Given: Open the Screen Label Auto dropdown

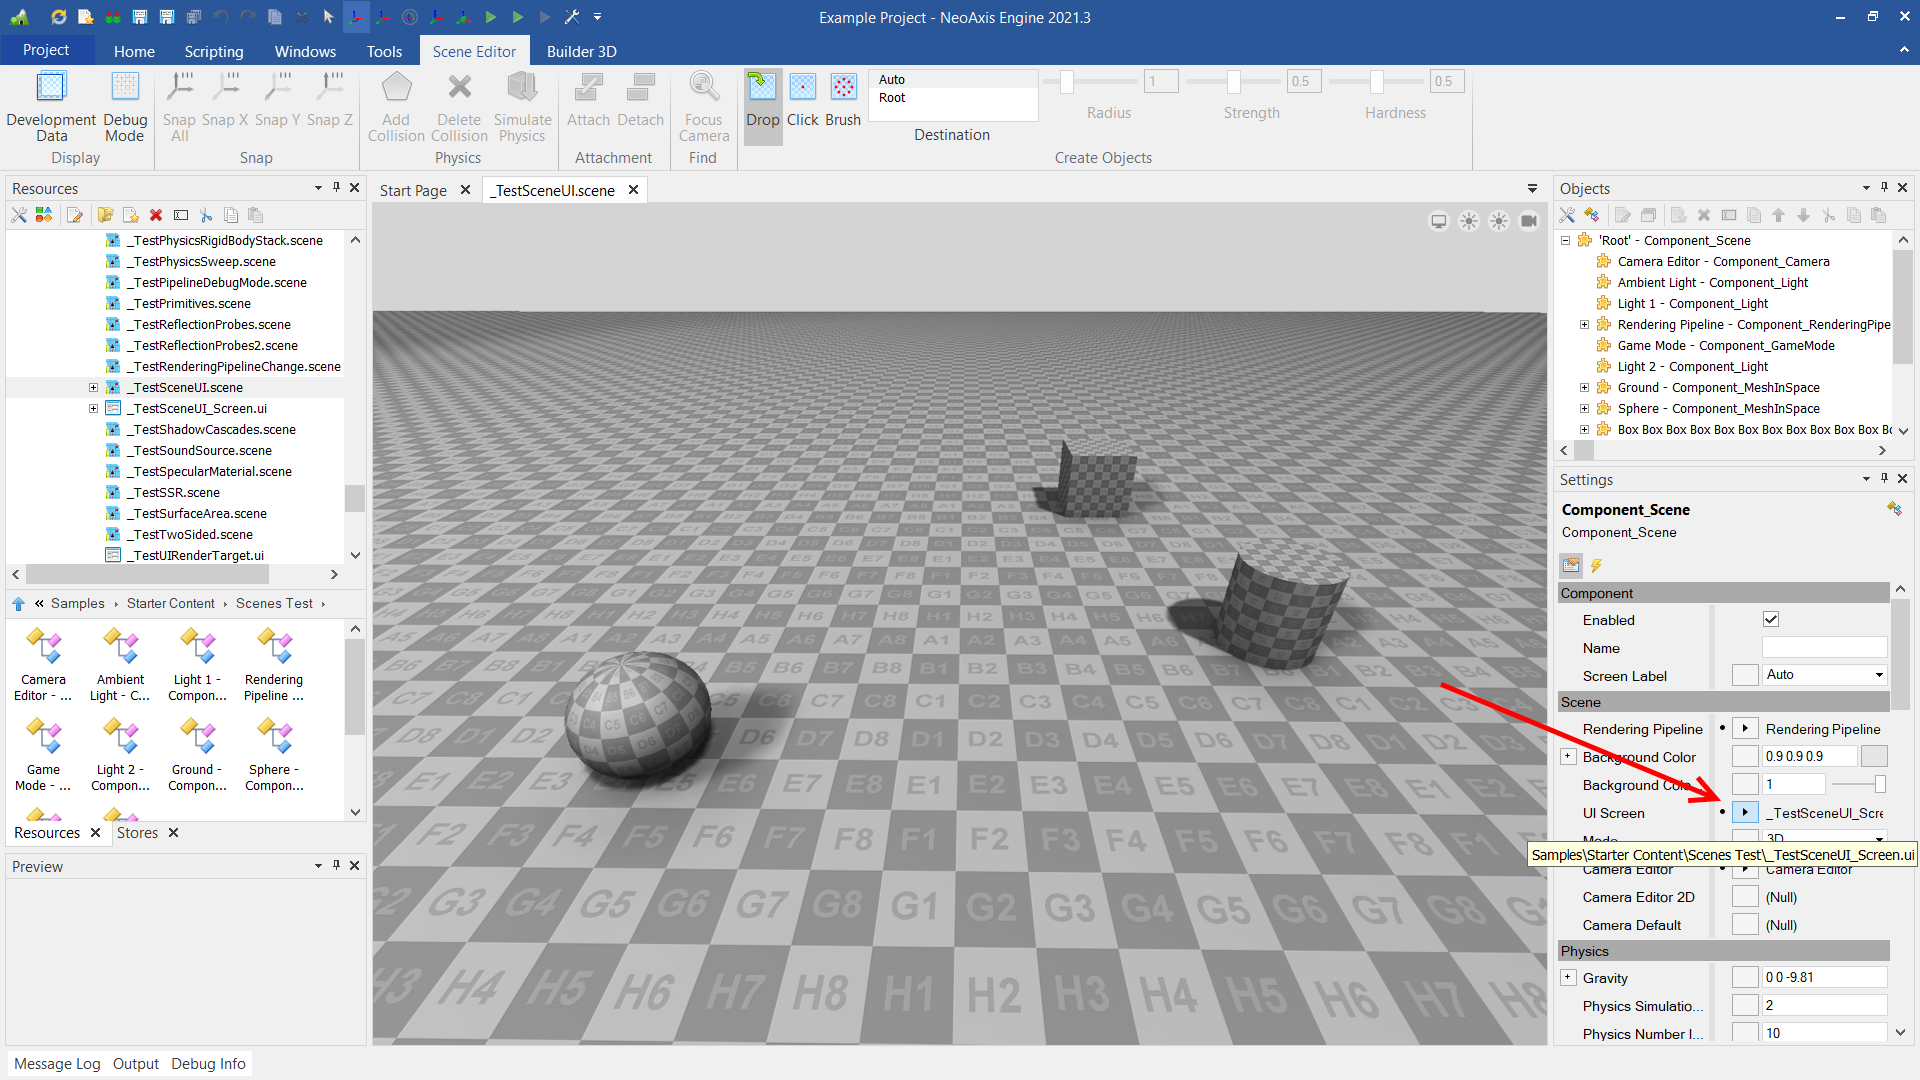Looking at the screenshot, I should [x=1879, y=675].
